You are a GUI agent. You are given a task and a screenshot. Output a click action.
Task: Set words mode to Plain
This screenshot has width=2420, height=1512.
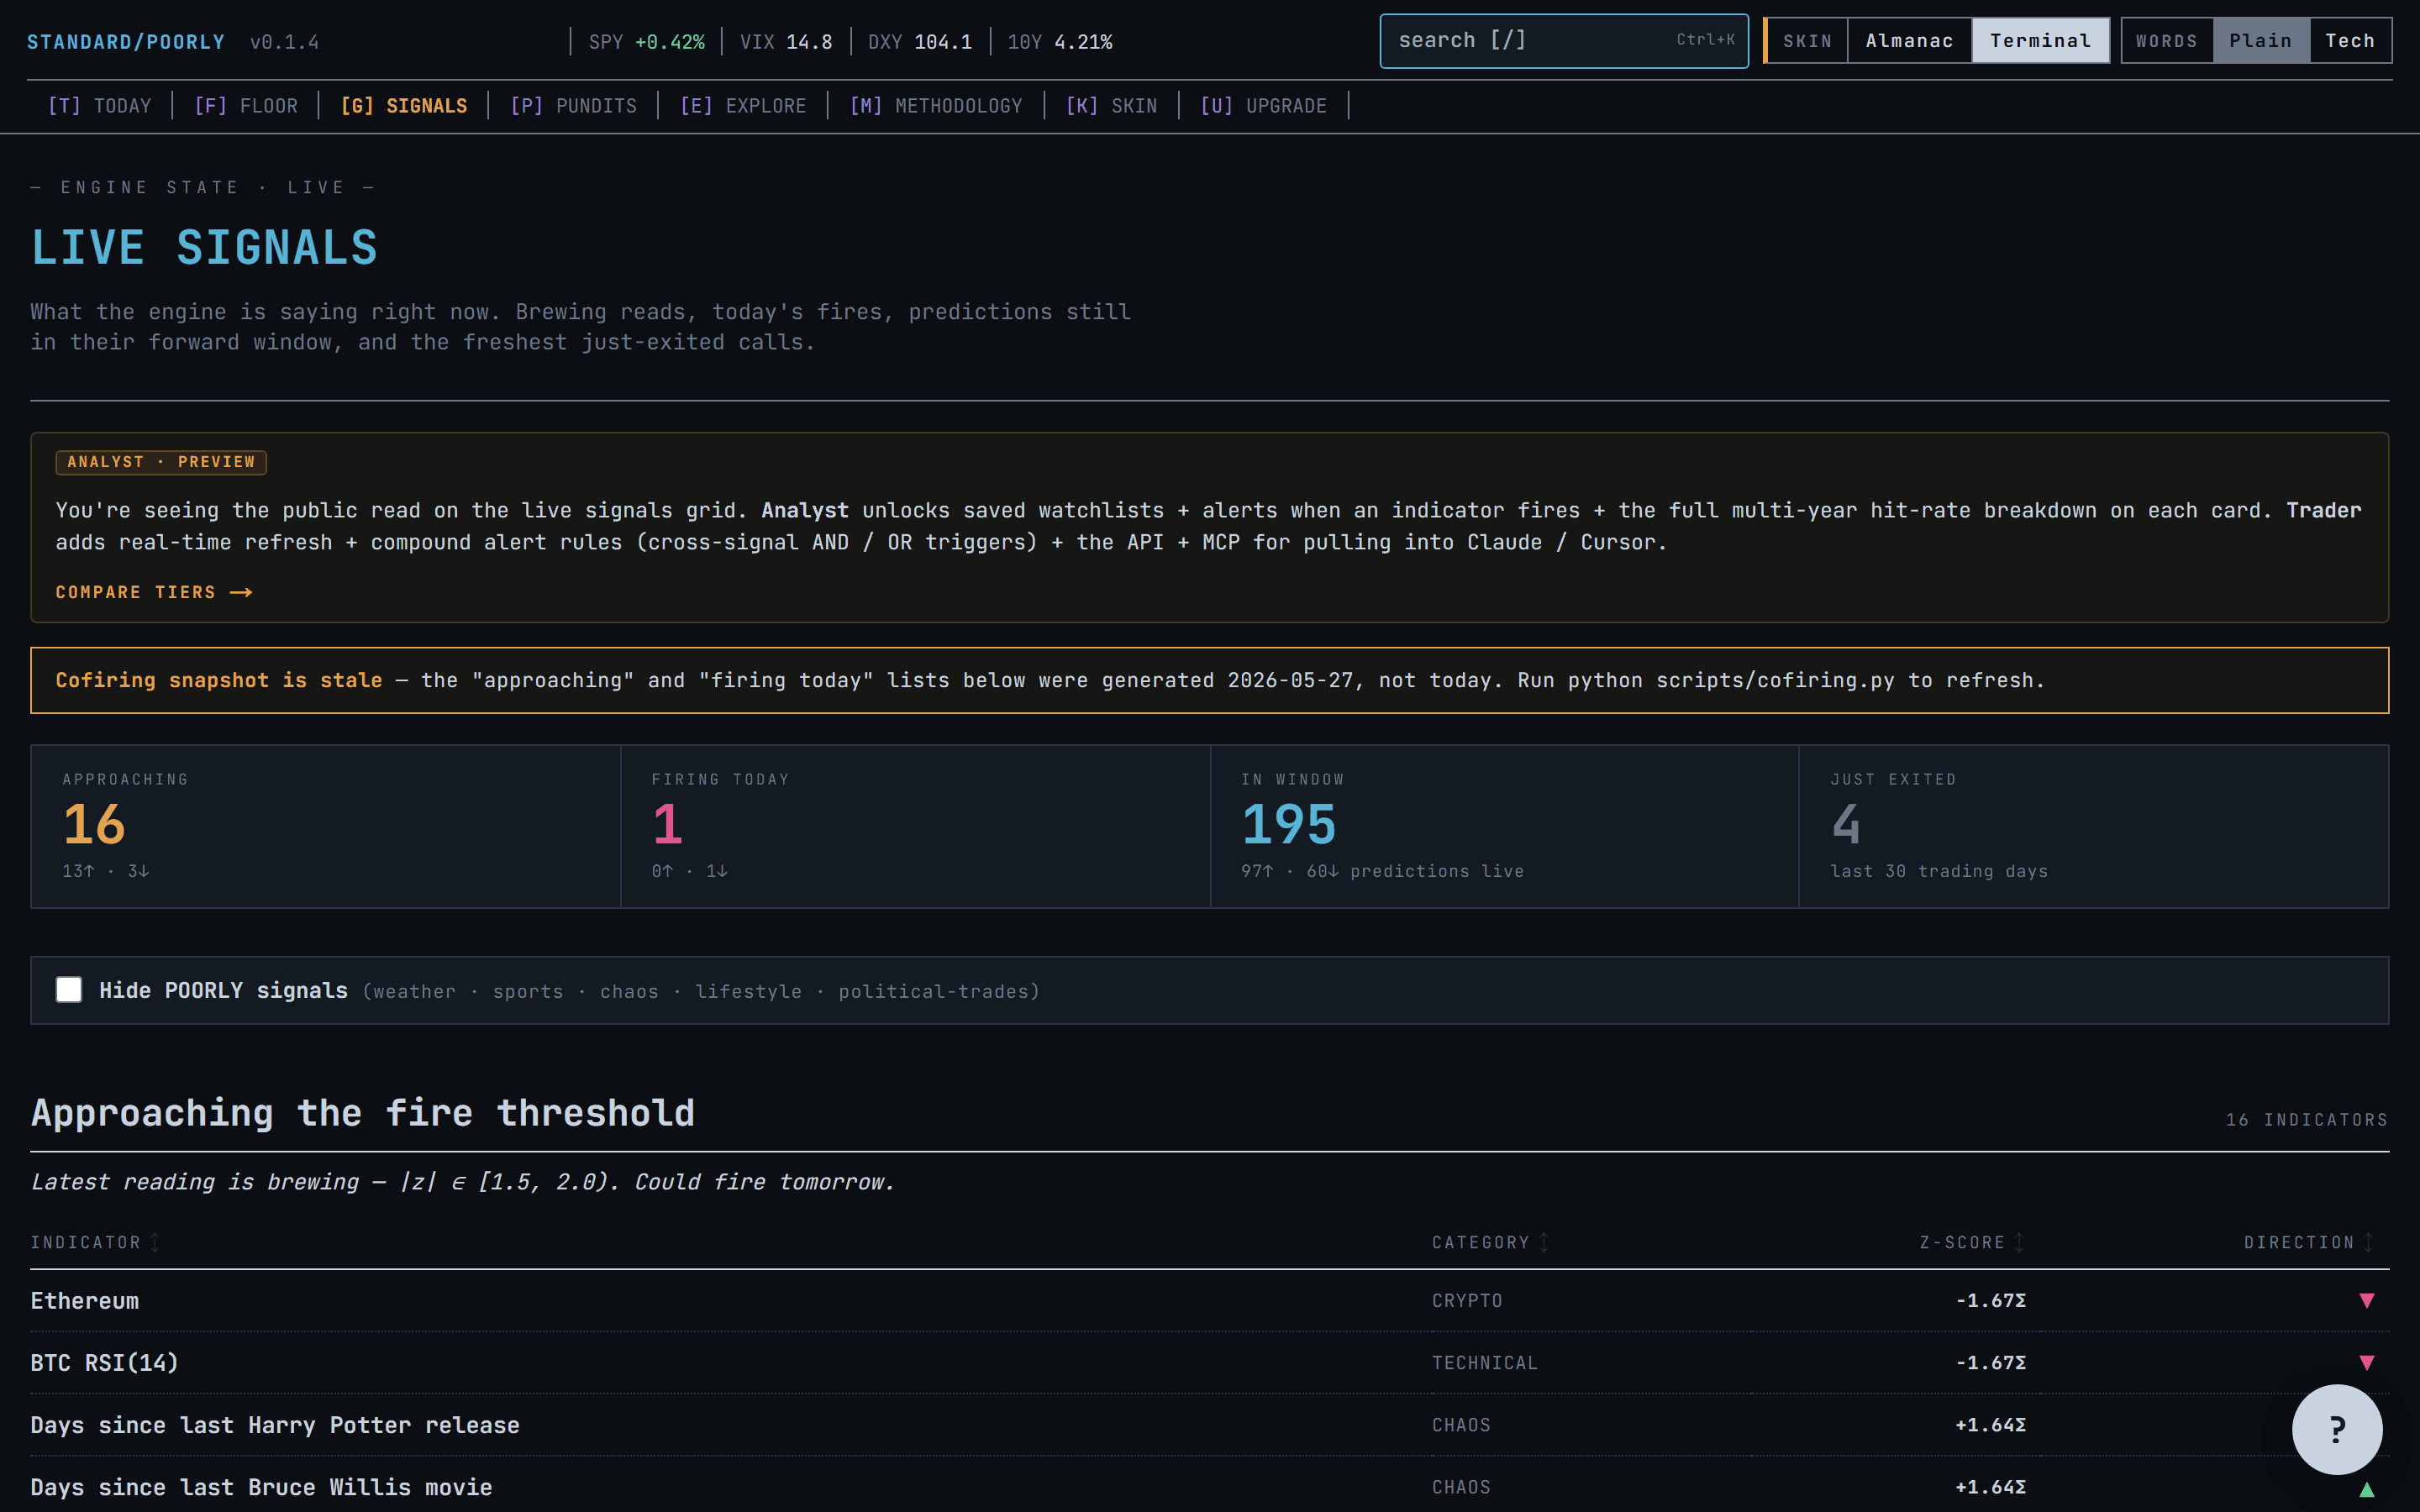click(2260, 41)
